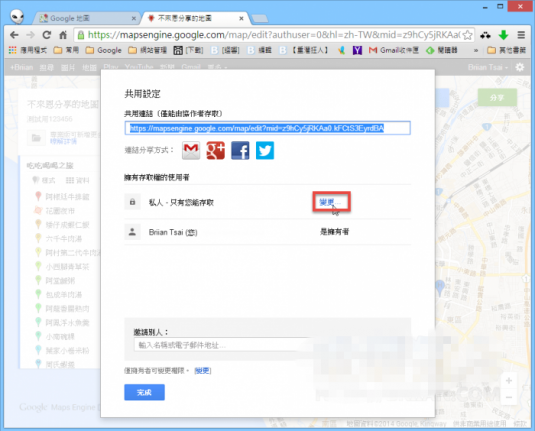535x431 pixels.
Task: Open Google account settings gear
Action: (520, 67)
